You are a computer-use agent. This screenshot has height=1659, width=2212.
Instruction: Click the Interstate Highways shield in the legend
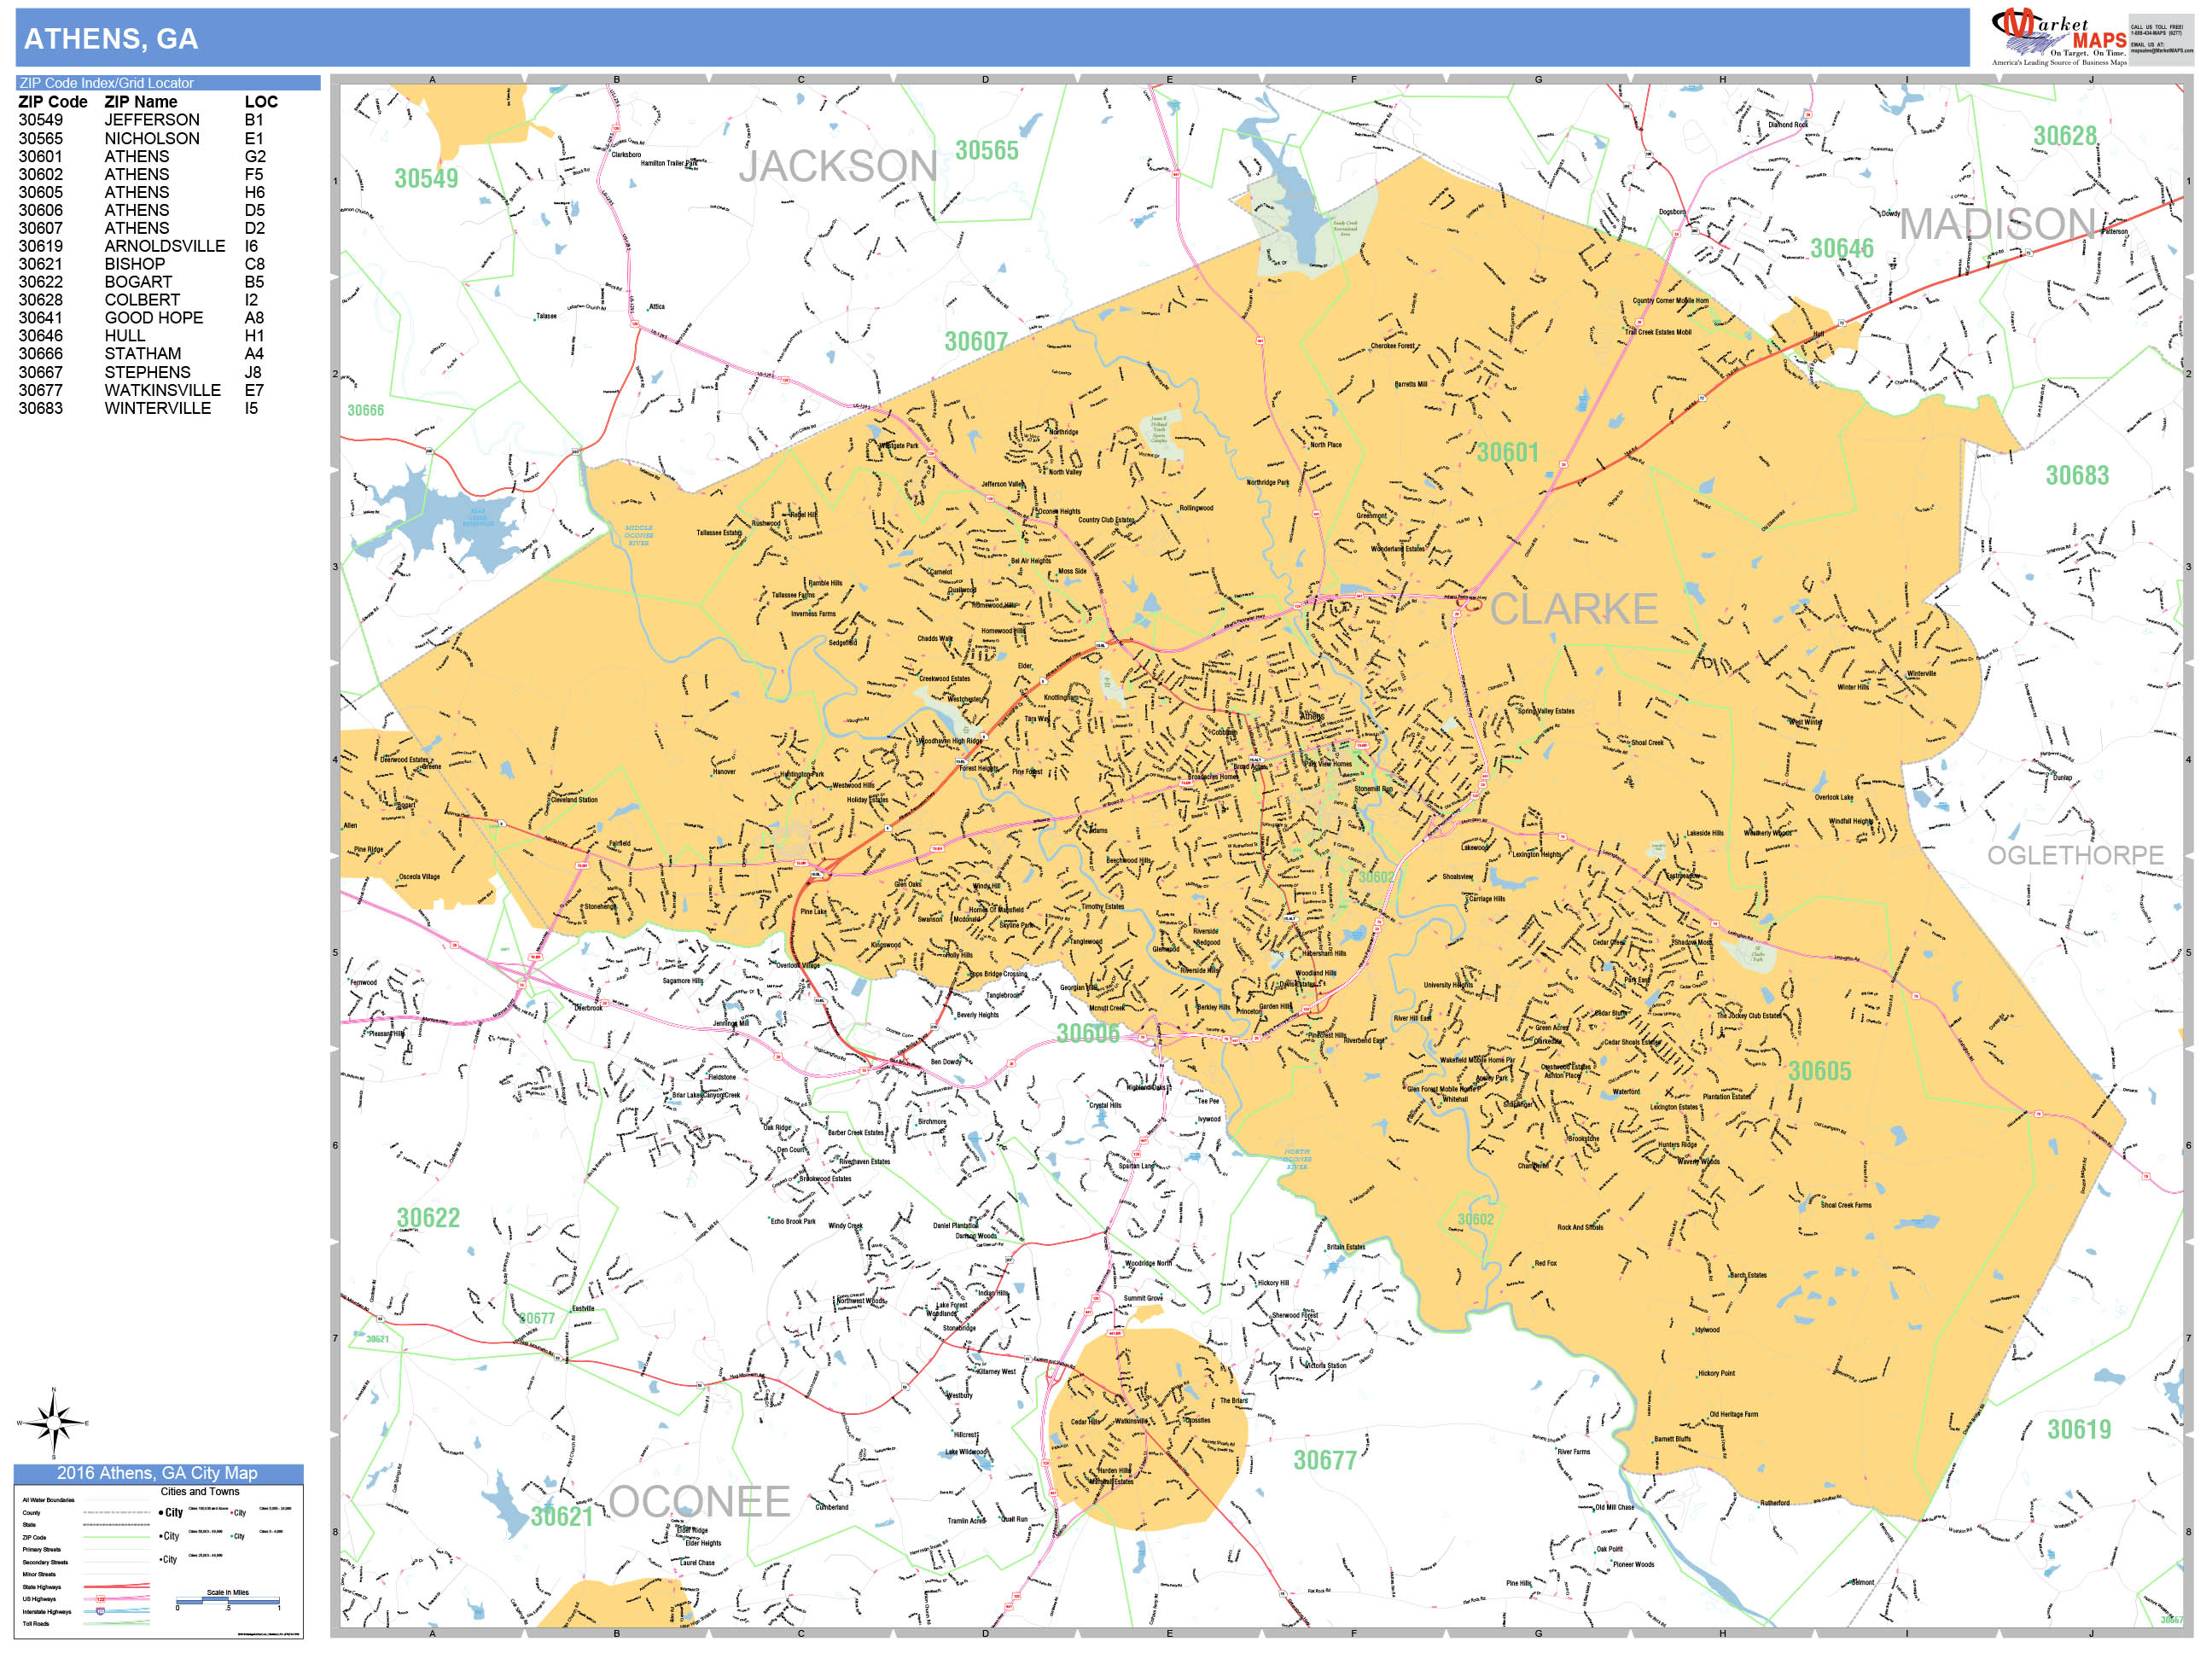tap(100, 1611)
